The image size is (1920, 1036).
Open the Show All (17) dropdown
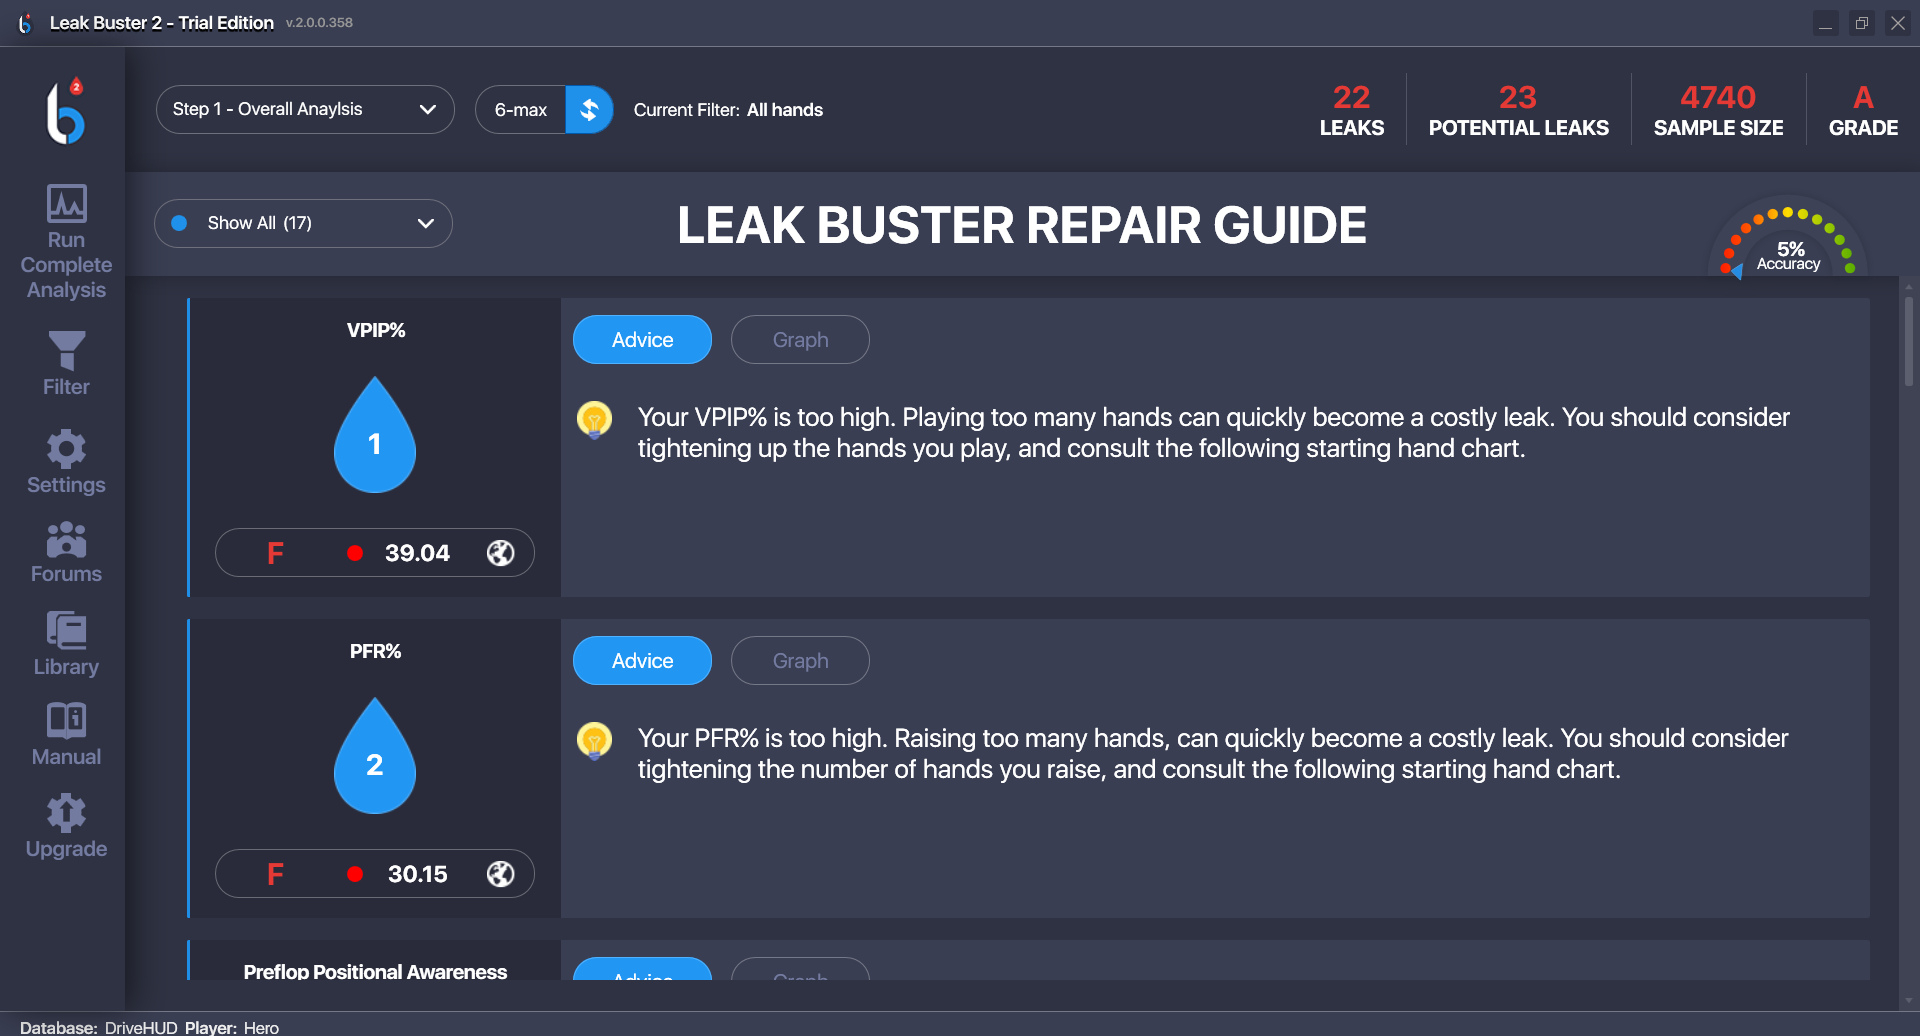click(x=303, y=224)
